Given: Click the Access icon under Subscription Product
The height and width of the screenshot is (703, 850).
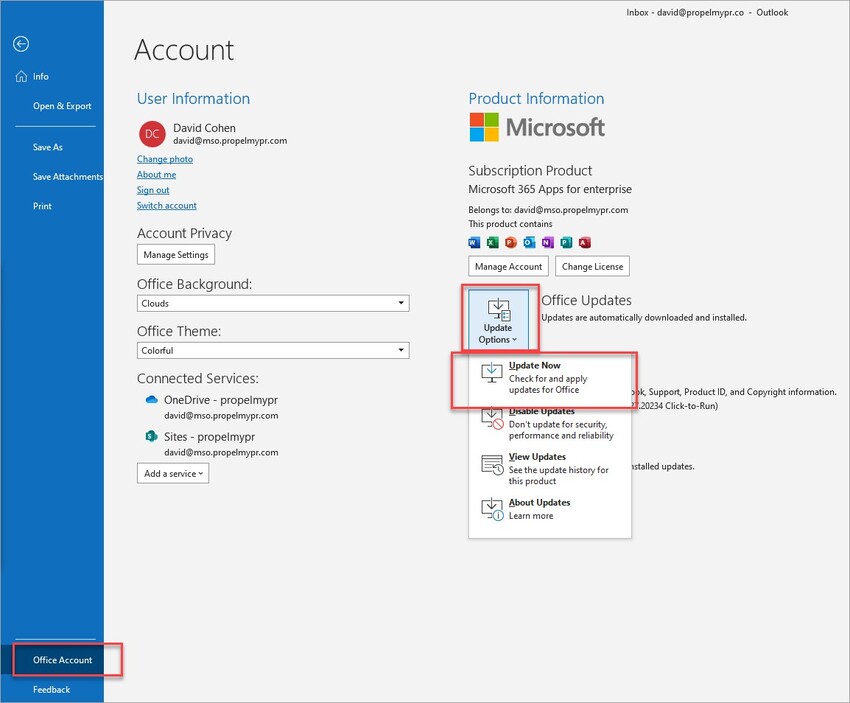Looking at the screenshot, I should (x=583, y=242).
